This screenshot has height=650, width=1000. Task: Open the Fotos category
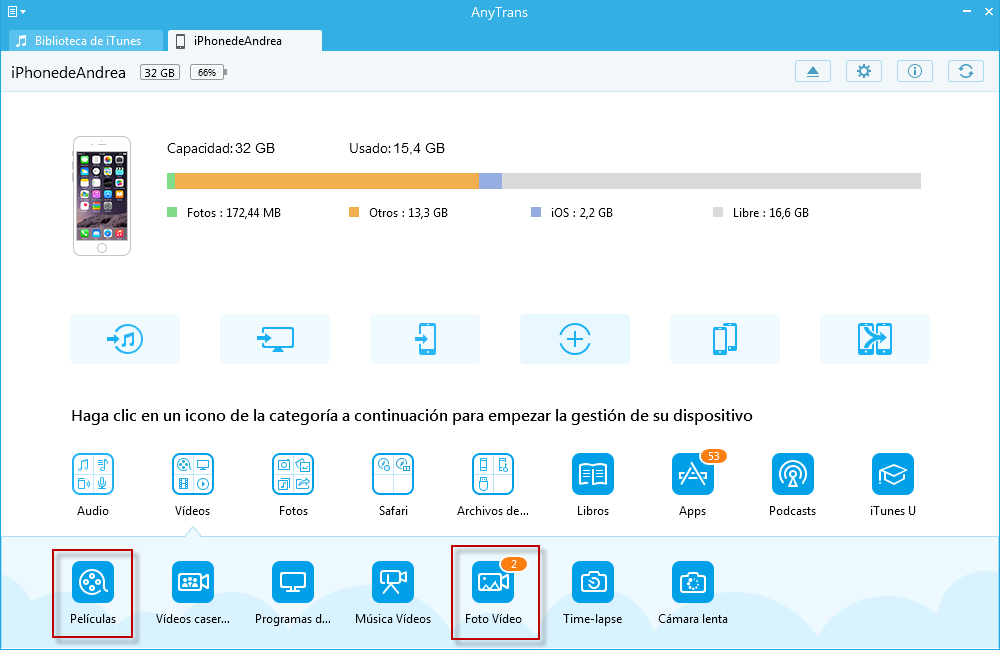click(293, 485)
